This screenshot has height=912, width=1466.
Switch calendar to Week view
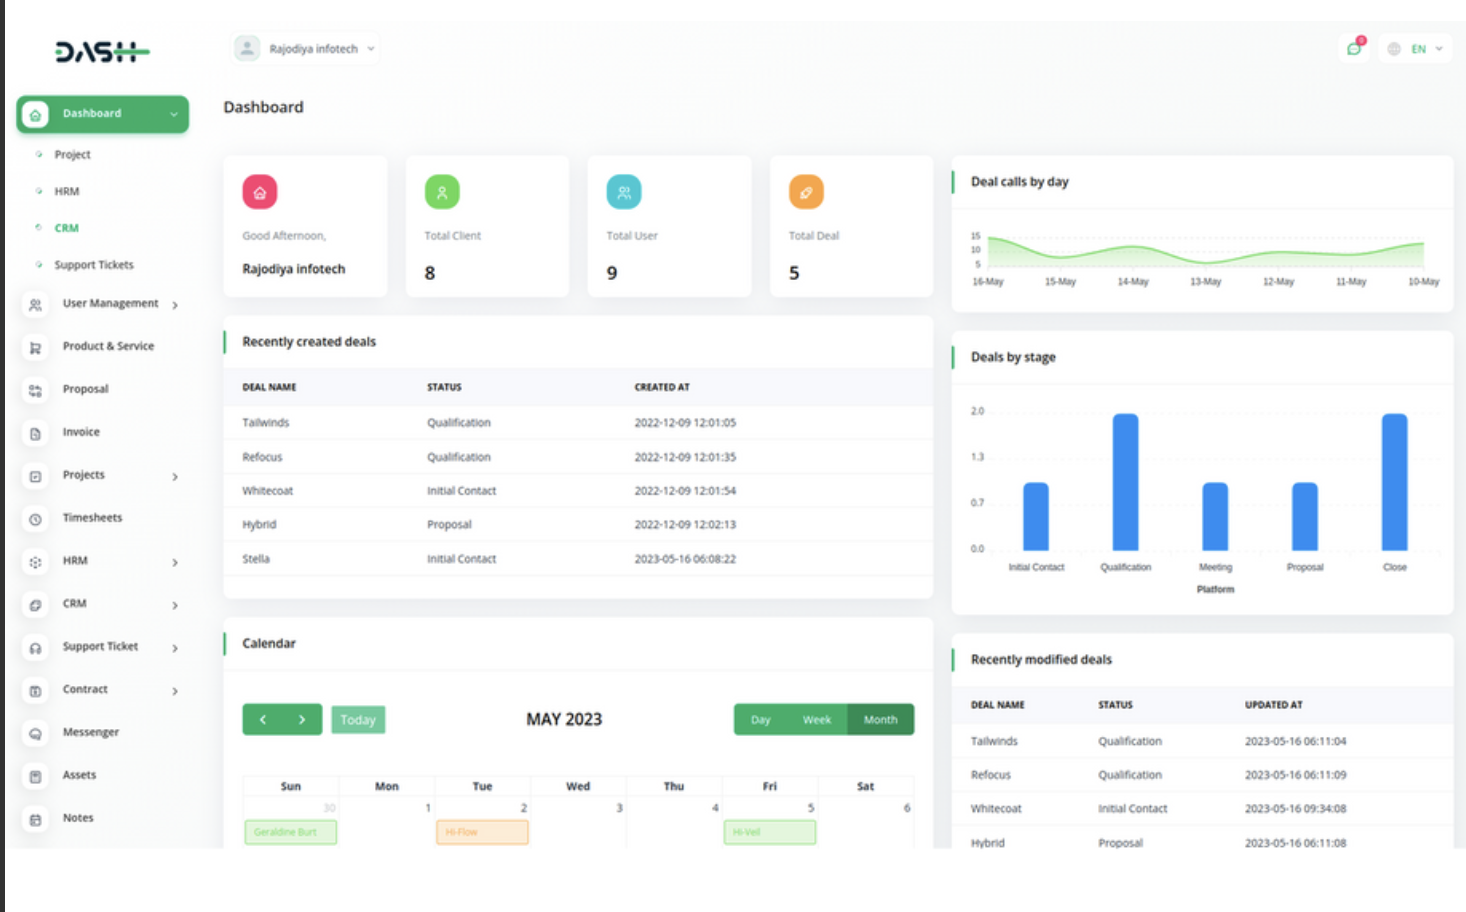coord(817,719)
